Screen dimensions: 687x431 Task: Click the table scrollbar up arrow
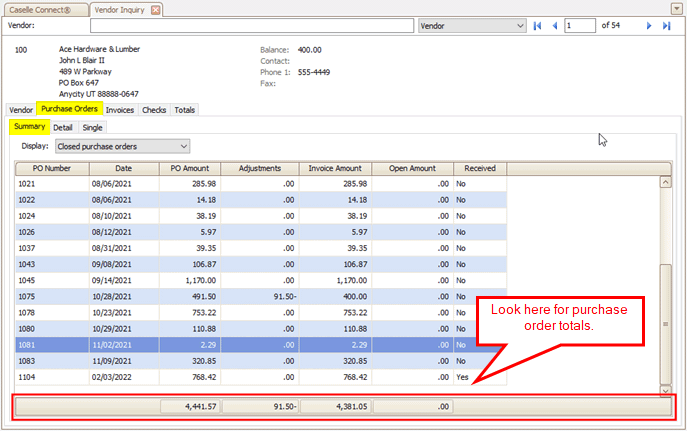coord(666,182)
